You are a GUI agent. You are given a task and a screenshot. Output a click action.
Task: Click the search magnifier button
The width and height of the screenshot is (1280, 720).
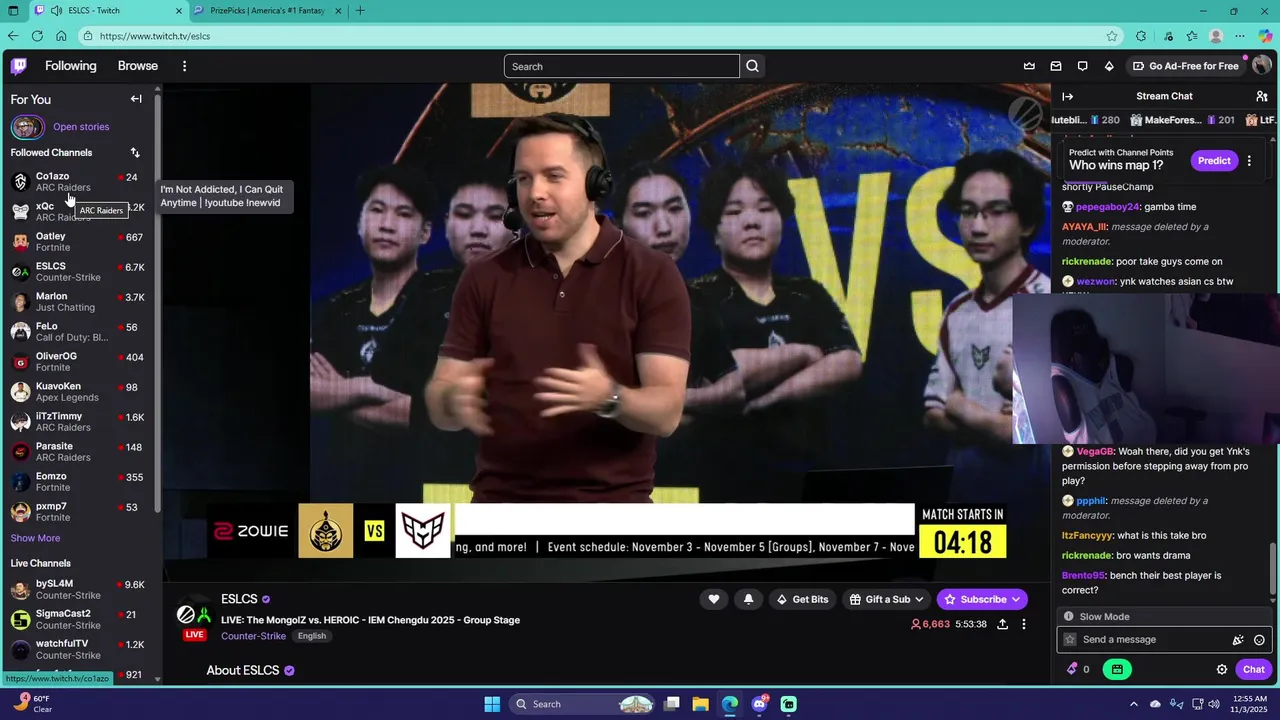(753, 66)
